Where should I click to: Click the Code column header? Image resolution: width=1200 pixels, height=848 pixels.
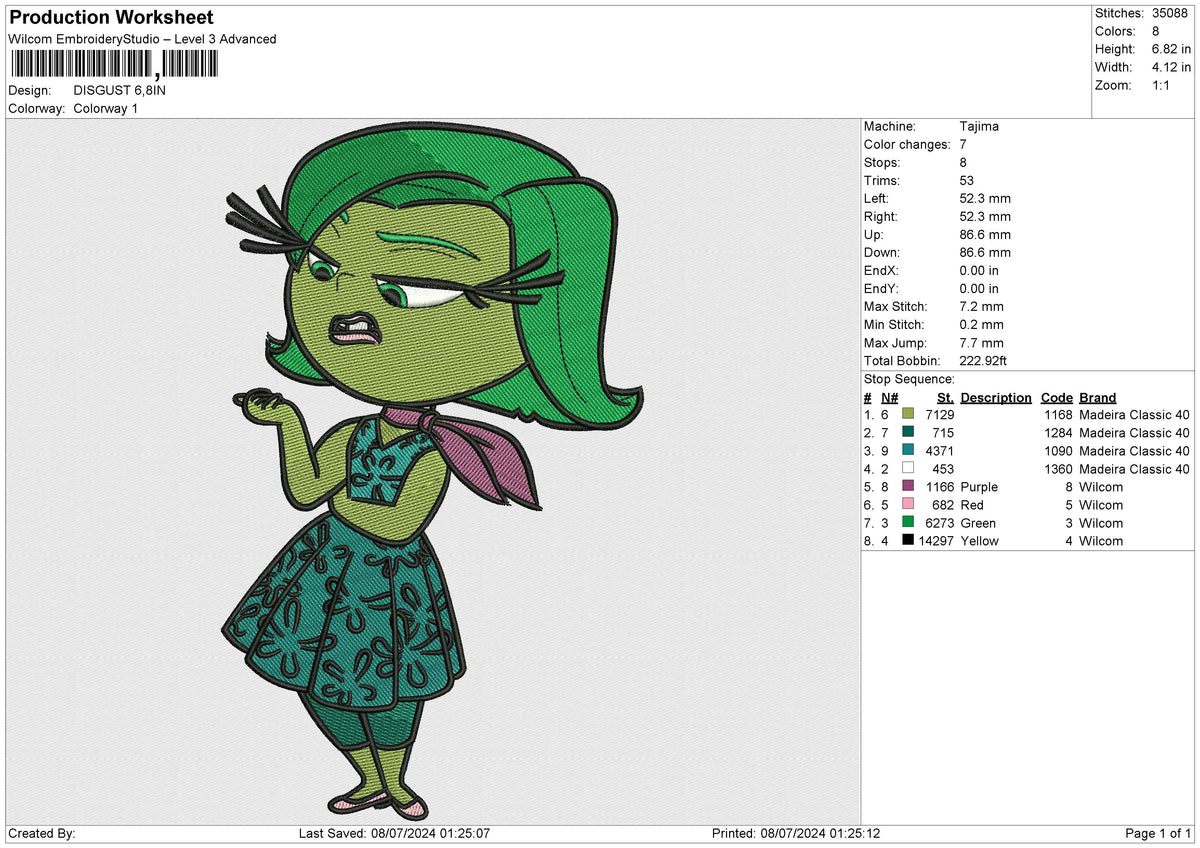point(1056,397)
